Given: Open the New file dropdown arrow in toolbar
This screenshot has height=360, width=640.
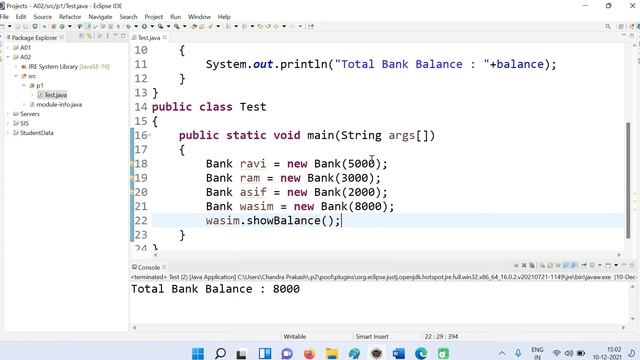Looking at the screenshot, I should tap(9, 27).
